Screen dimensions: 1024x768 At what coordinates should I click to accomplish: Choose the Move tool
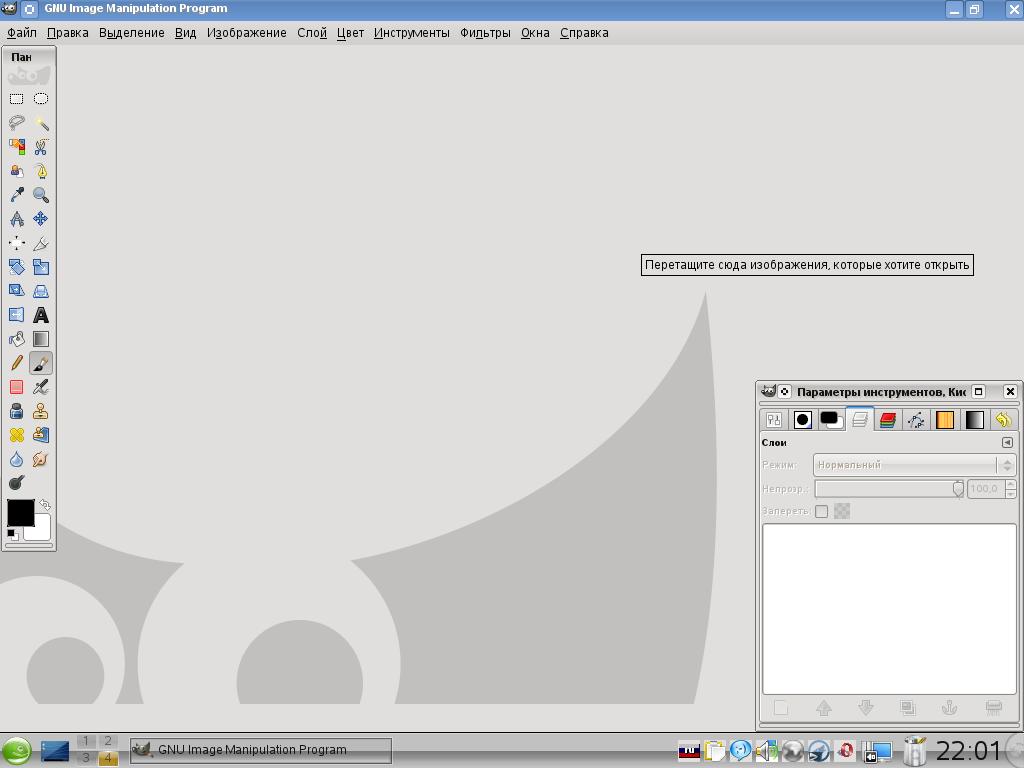41,219
